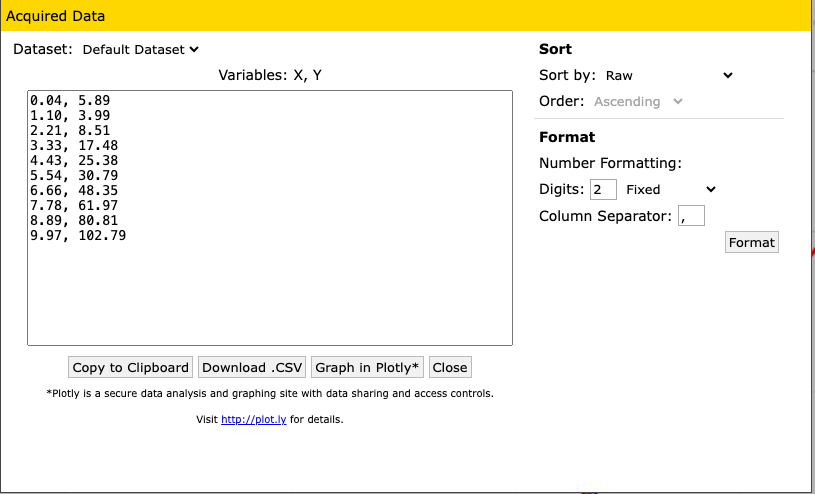Viewport: 815px width, 494px height.
Task: Open the plot.ly link
Action: click(x=253, y=420)
